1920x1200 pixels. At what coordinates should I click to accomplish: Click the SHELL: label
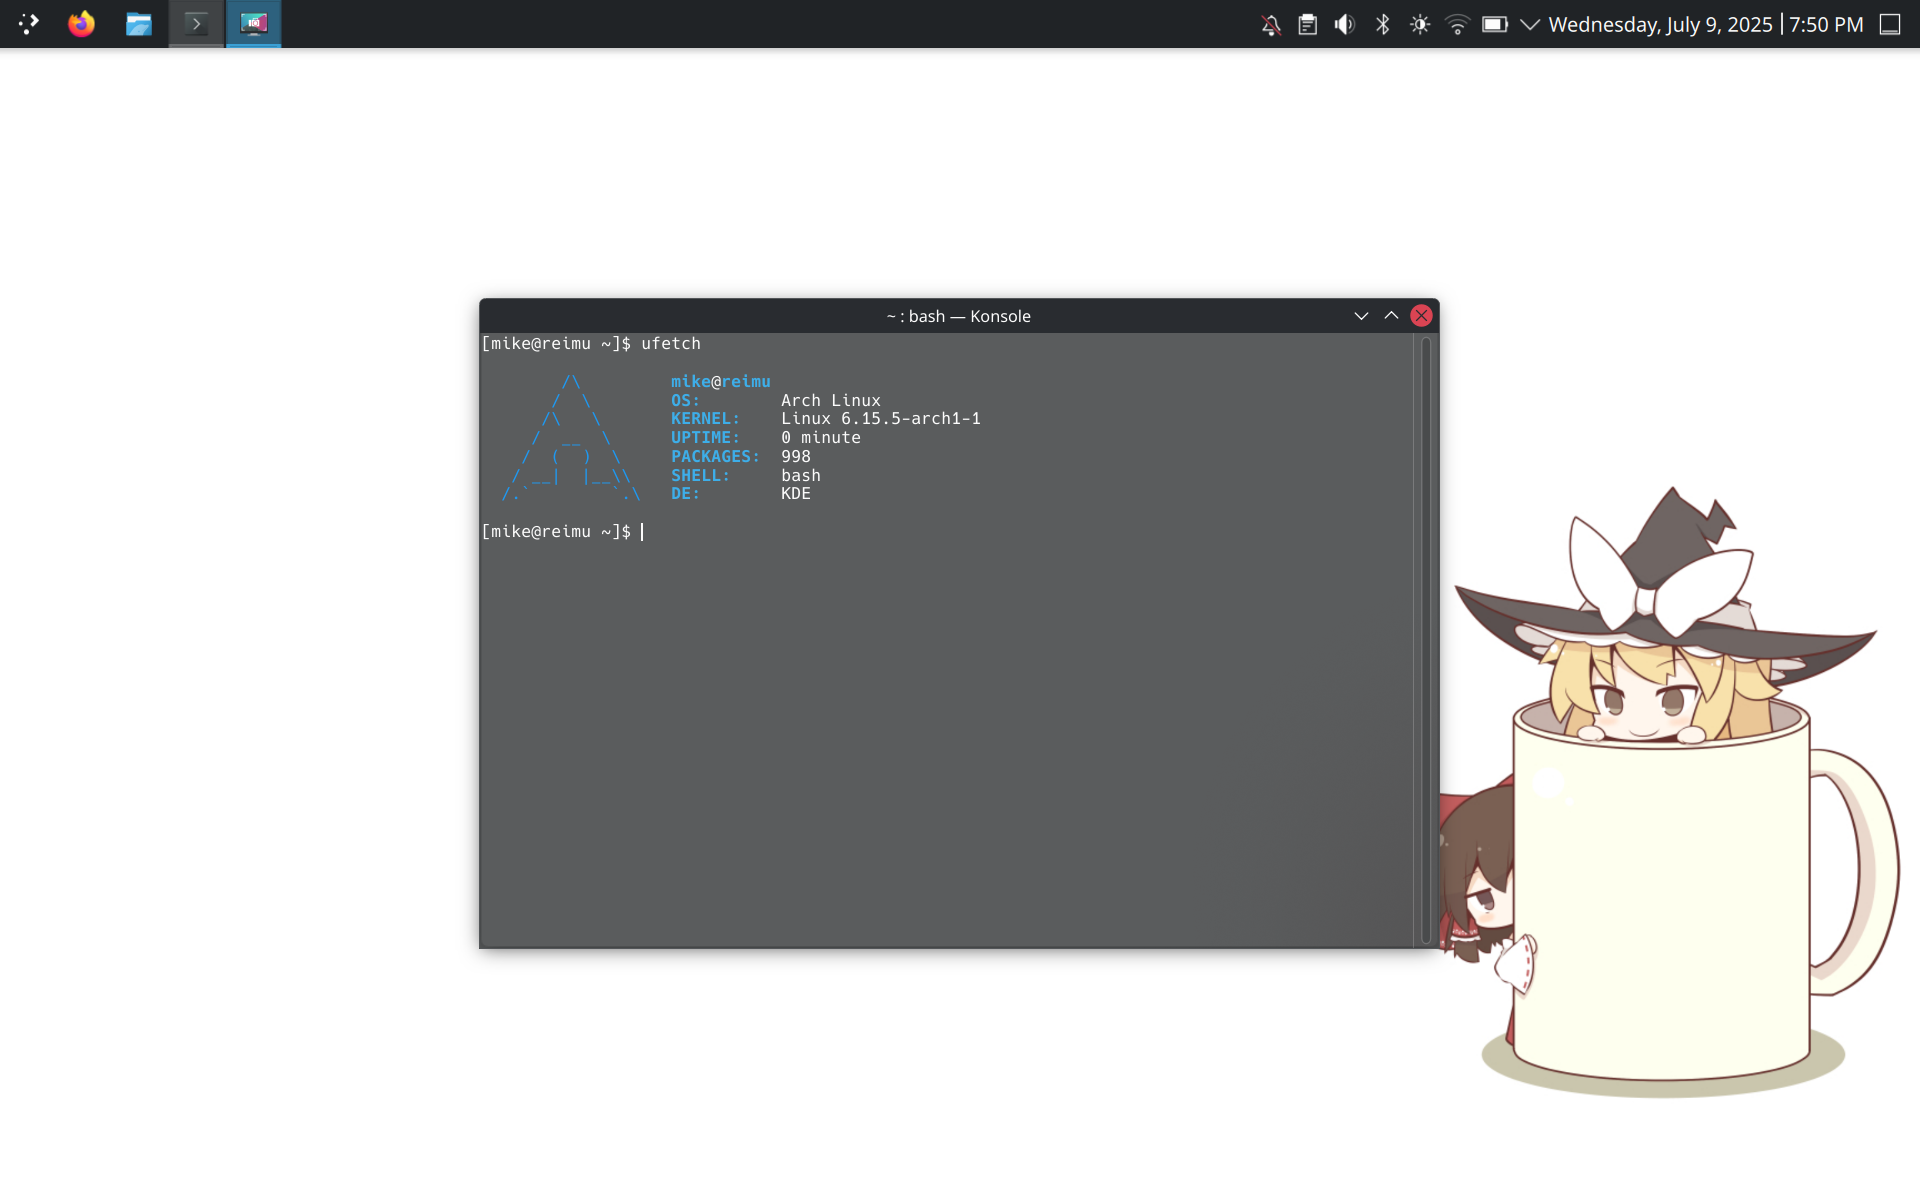click(700, 476)
